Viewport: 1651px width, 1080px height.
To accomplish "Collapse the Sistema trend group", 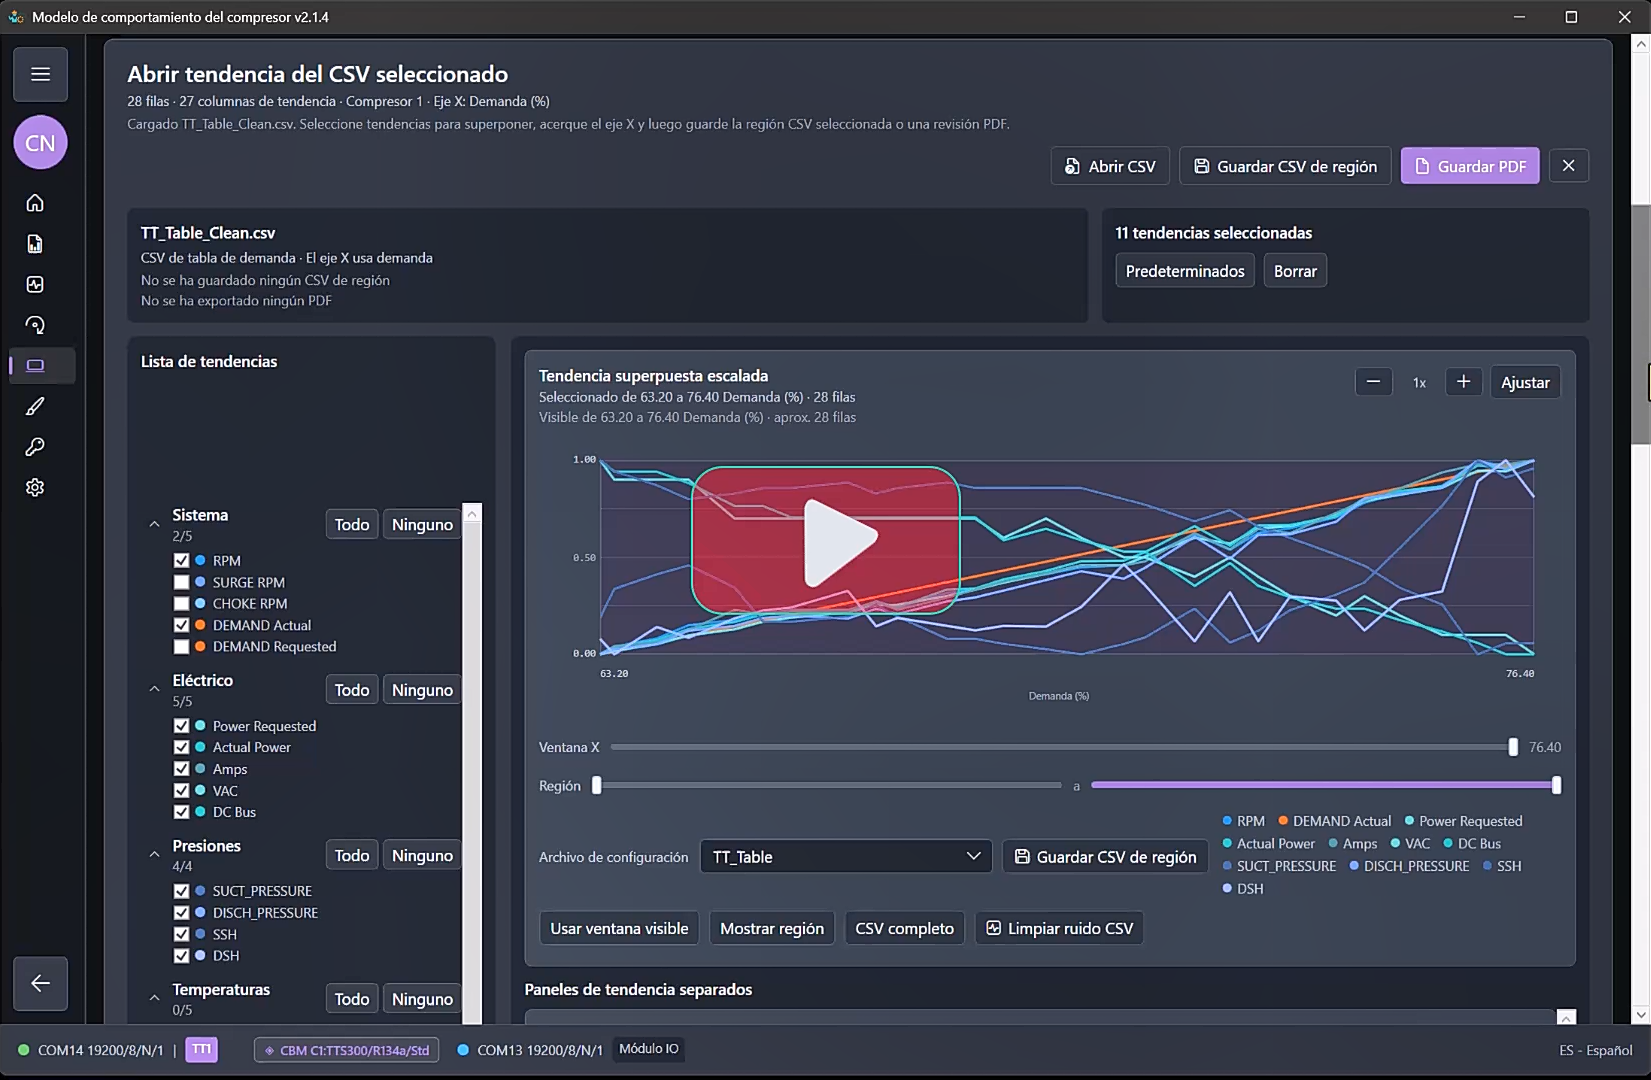I will click(154, 524).
